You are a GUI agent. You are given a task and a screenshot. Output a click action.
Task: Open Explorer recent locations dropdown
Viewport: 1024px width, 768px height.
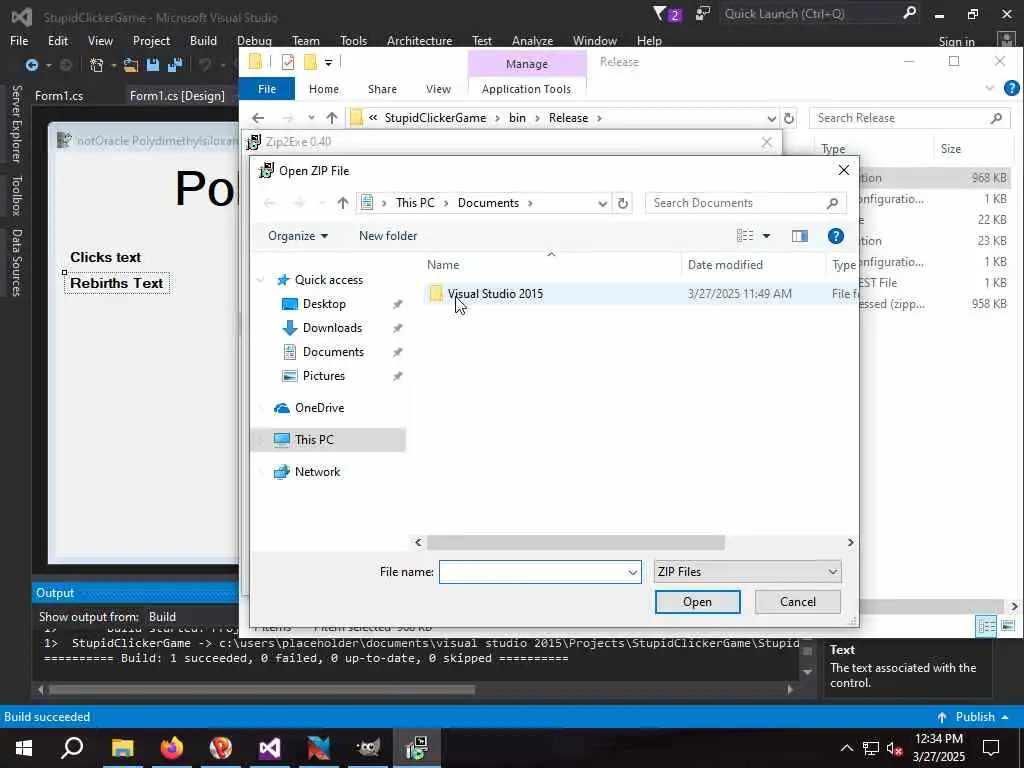click(311, 118)
